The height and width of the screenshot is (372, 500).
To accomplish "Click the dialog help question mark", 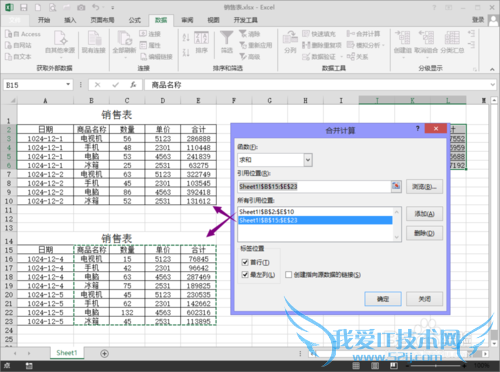I will 417,129.
